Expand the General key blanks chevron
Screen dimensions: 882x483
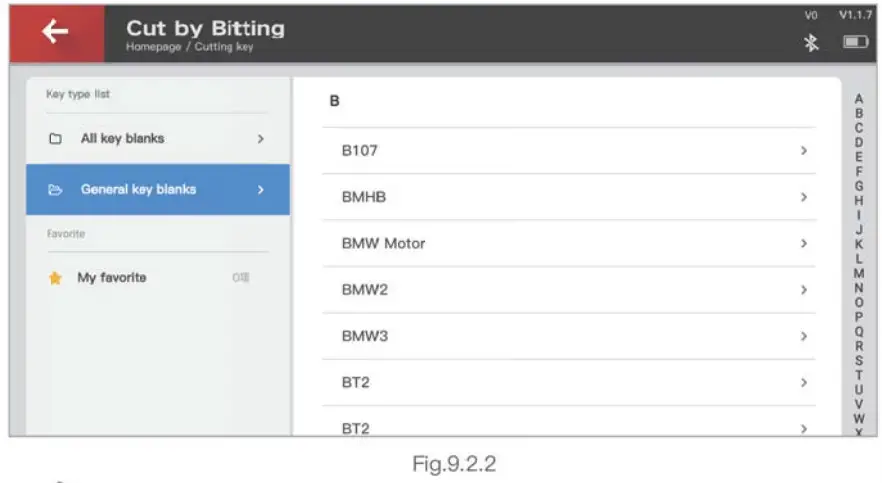[261, 190]
